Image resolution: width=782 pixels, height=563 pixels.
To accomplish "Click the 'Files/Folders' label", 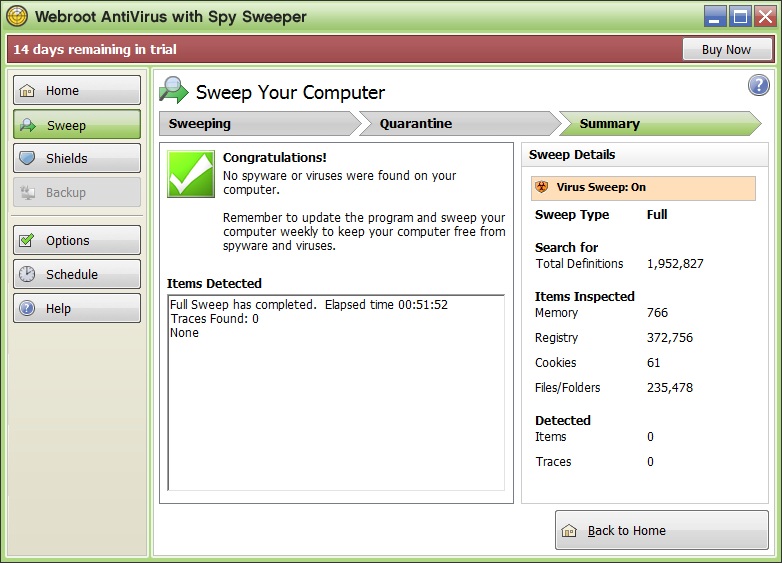I will click(568, 387).
